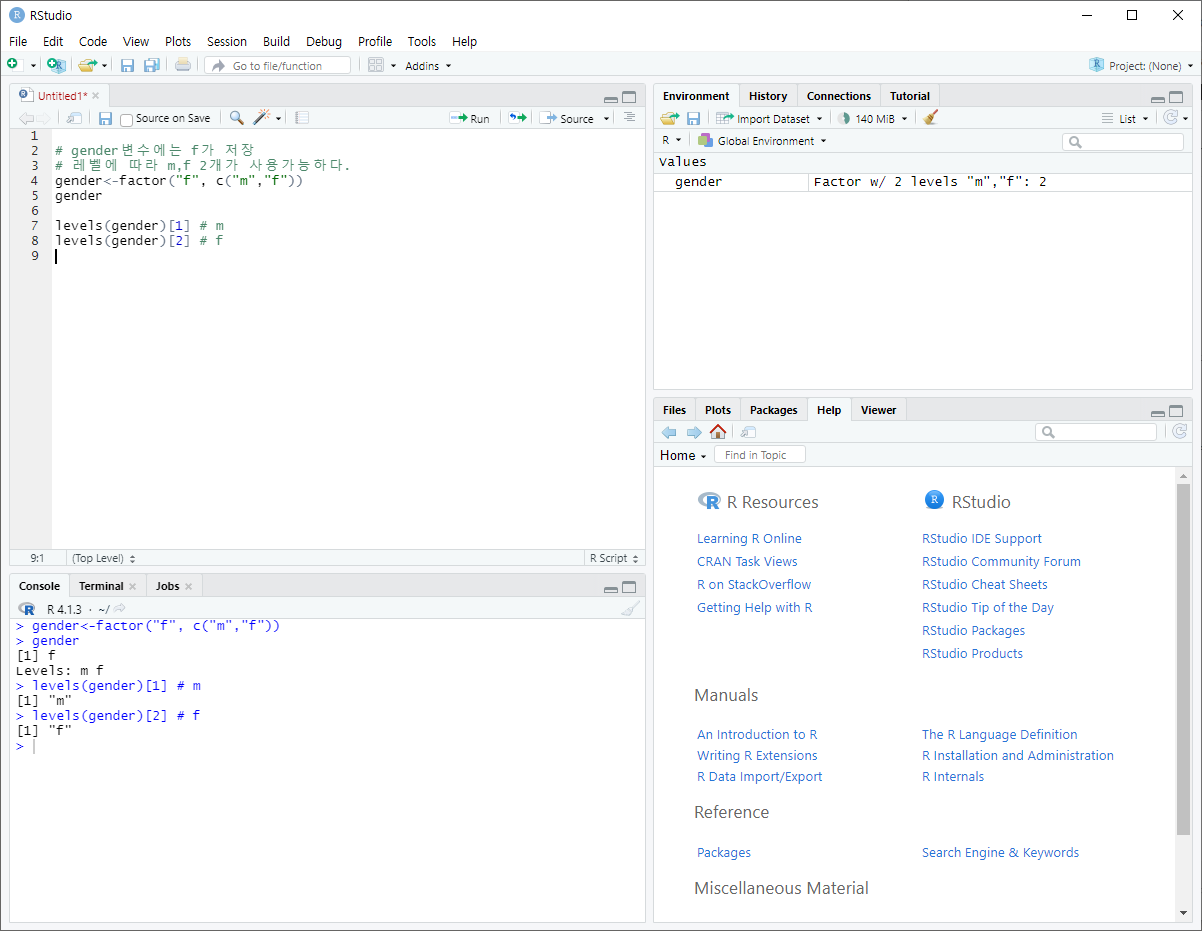
Task: Click the Save workspace icon in Environment pane
Action: click(693, 118)
